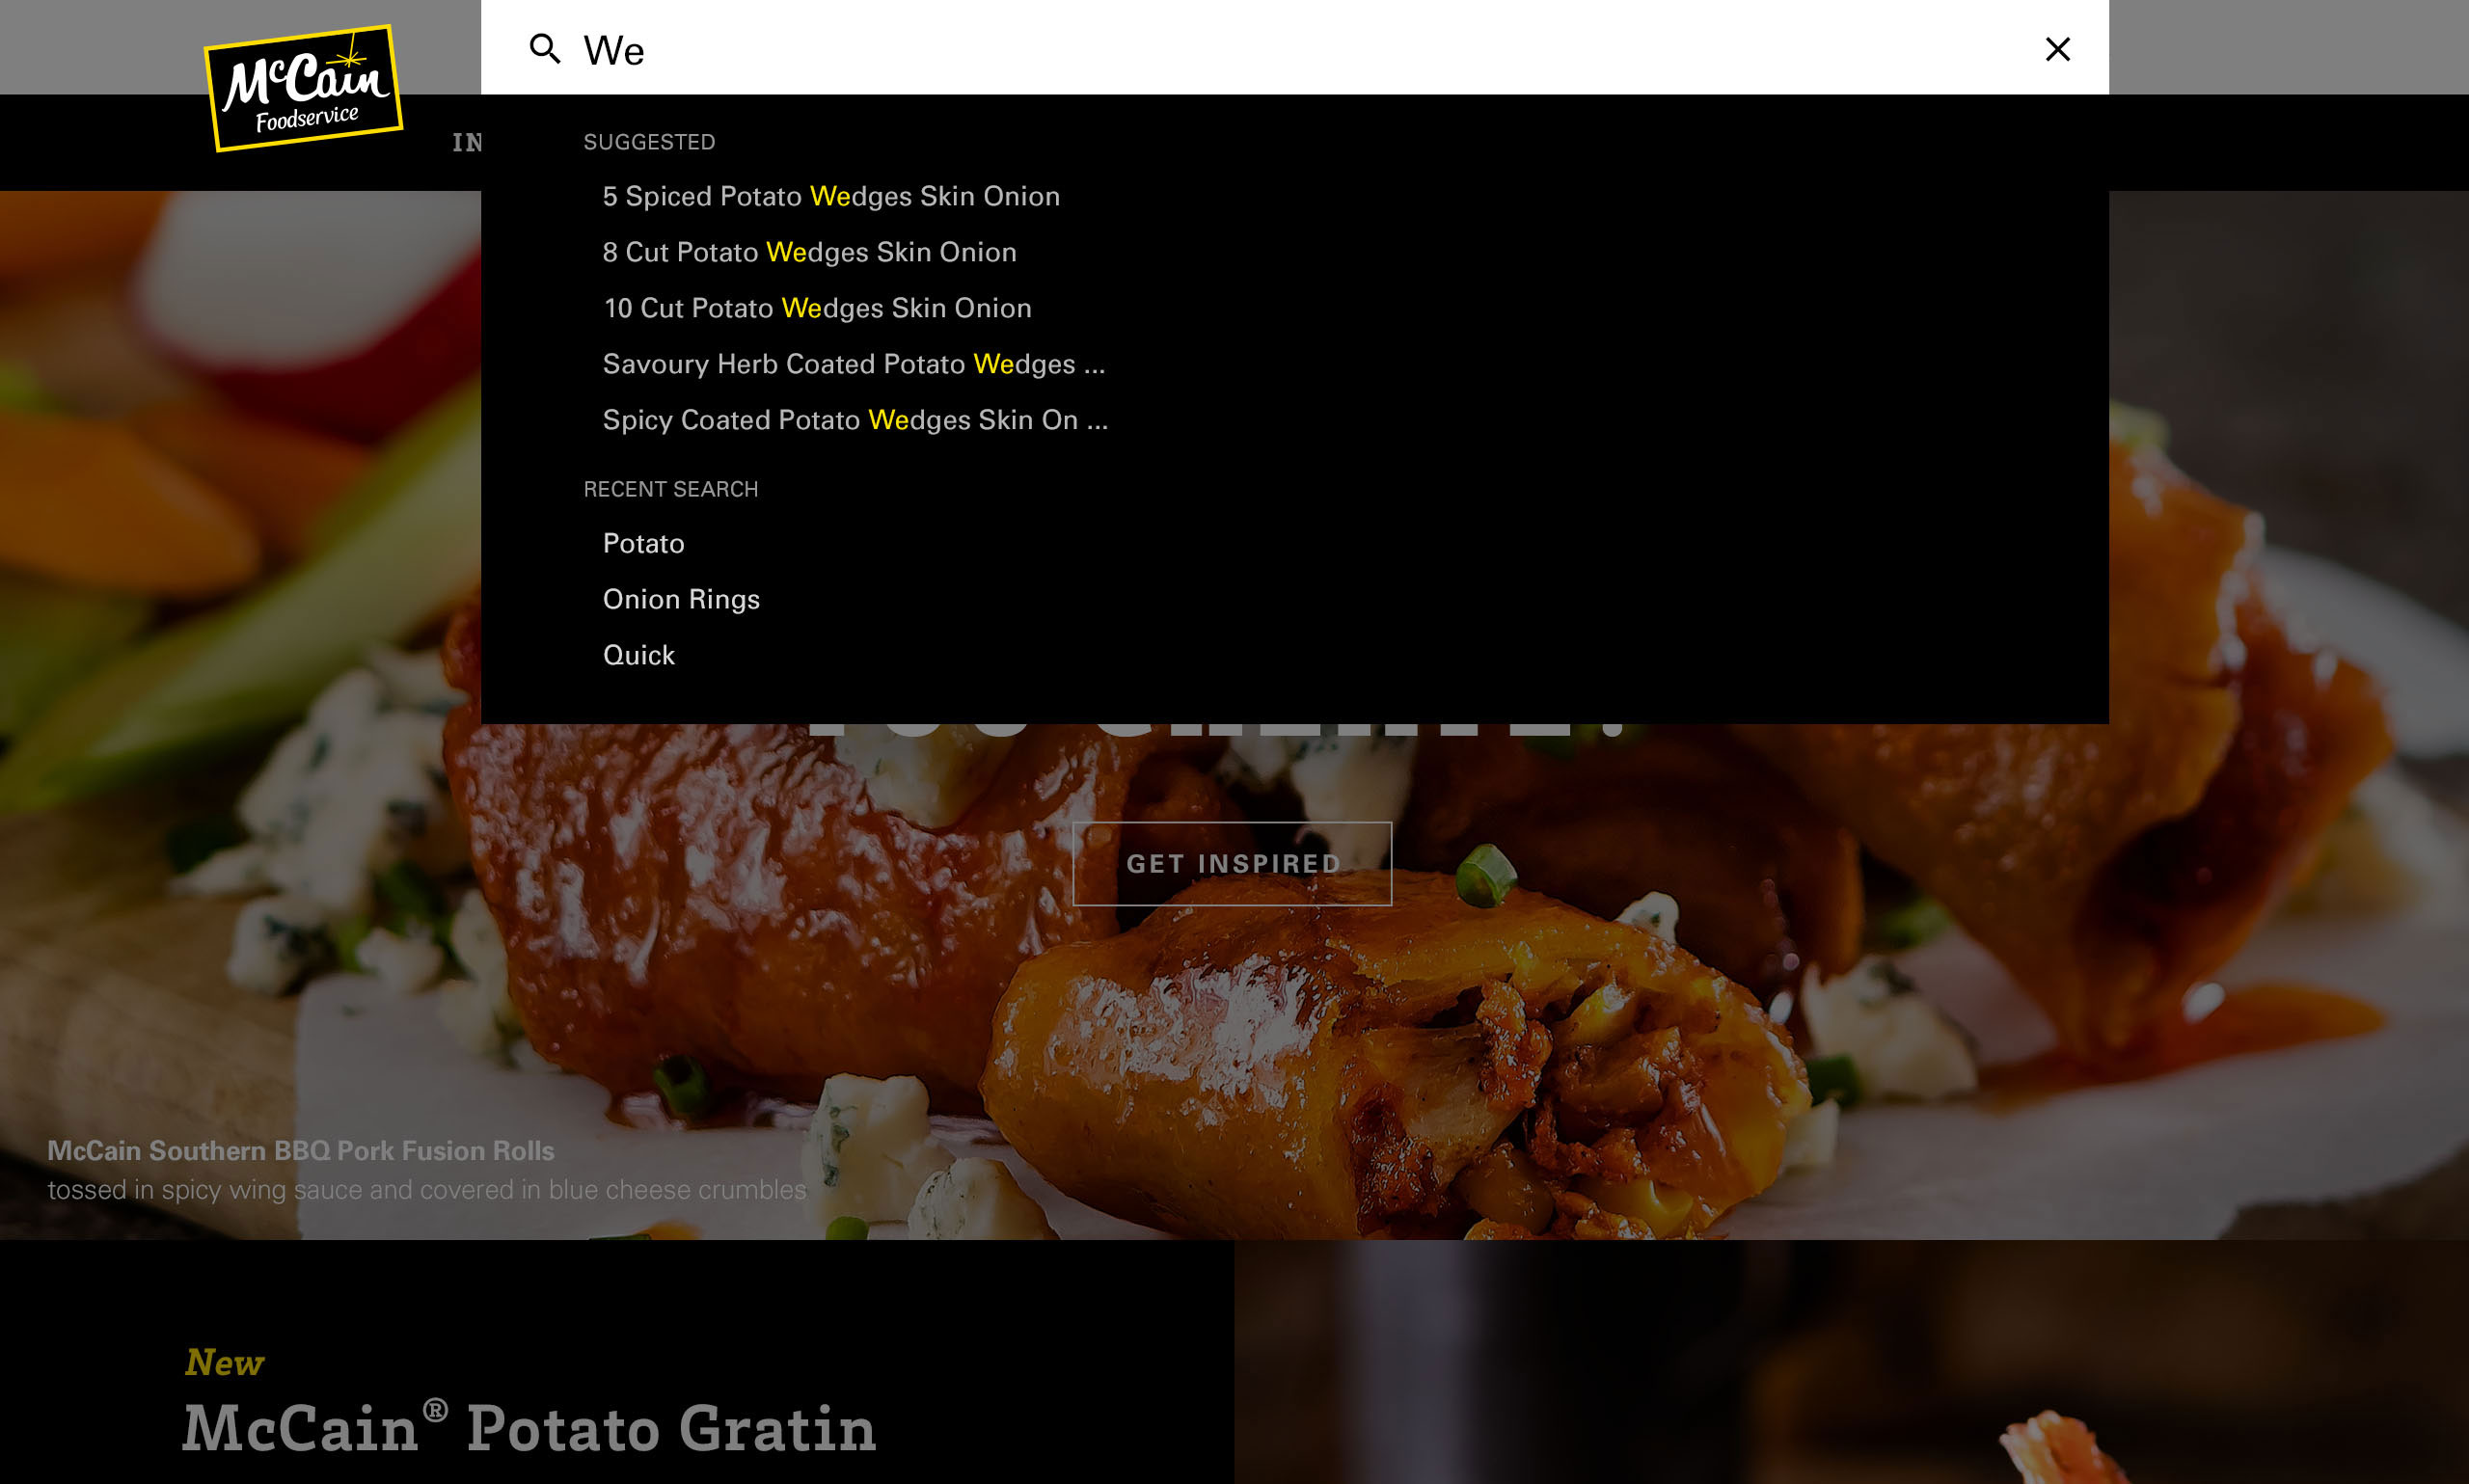Pick 10 Cut Potato Wedges Skin Onion suggestion
Viewport: 2469px width, 1484px height.
click(x=817, y=308)
